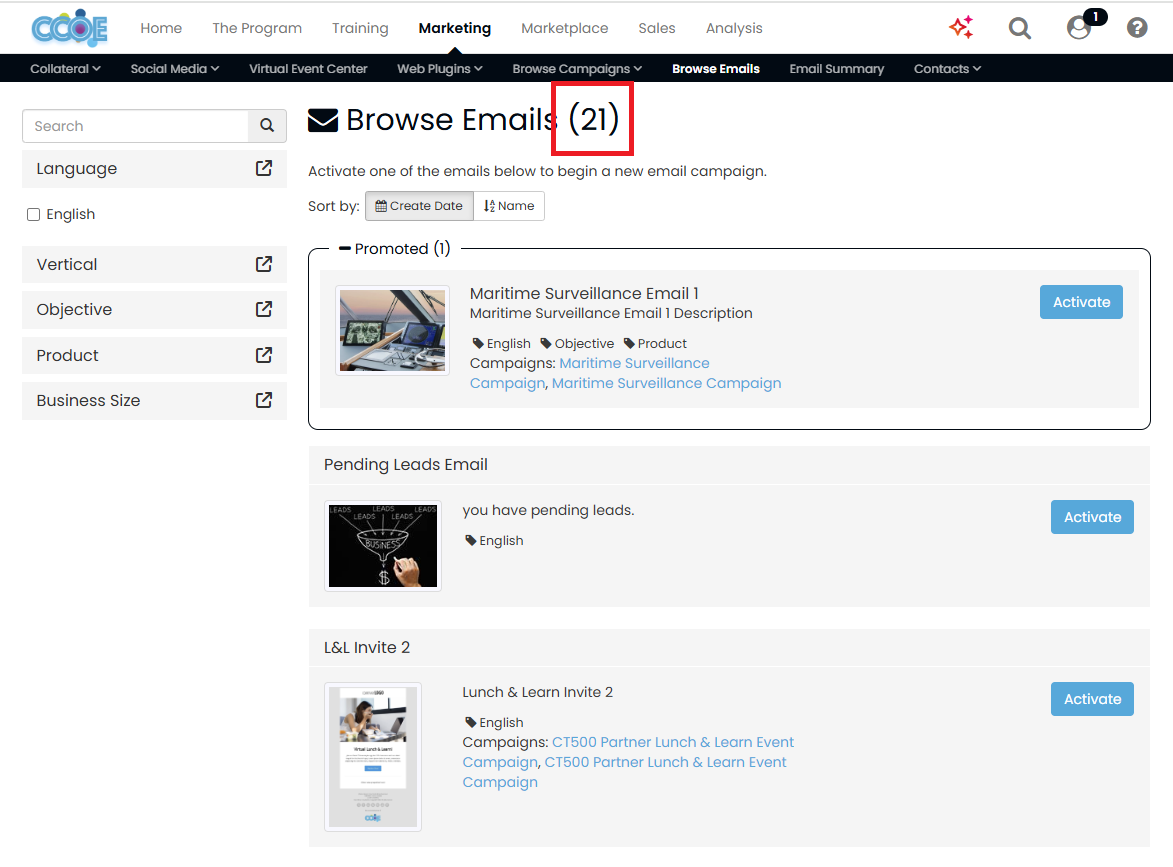Expand the Collateral dropdown menu

(65, 69)
